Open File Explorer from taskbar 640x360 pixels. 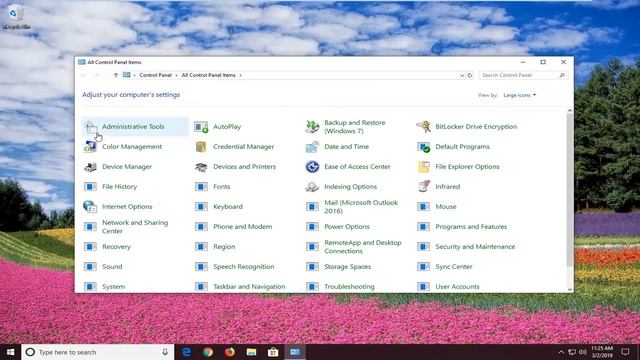(251, 352)
